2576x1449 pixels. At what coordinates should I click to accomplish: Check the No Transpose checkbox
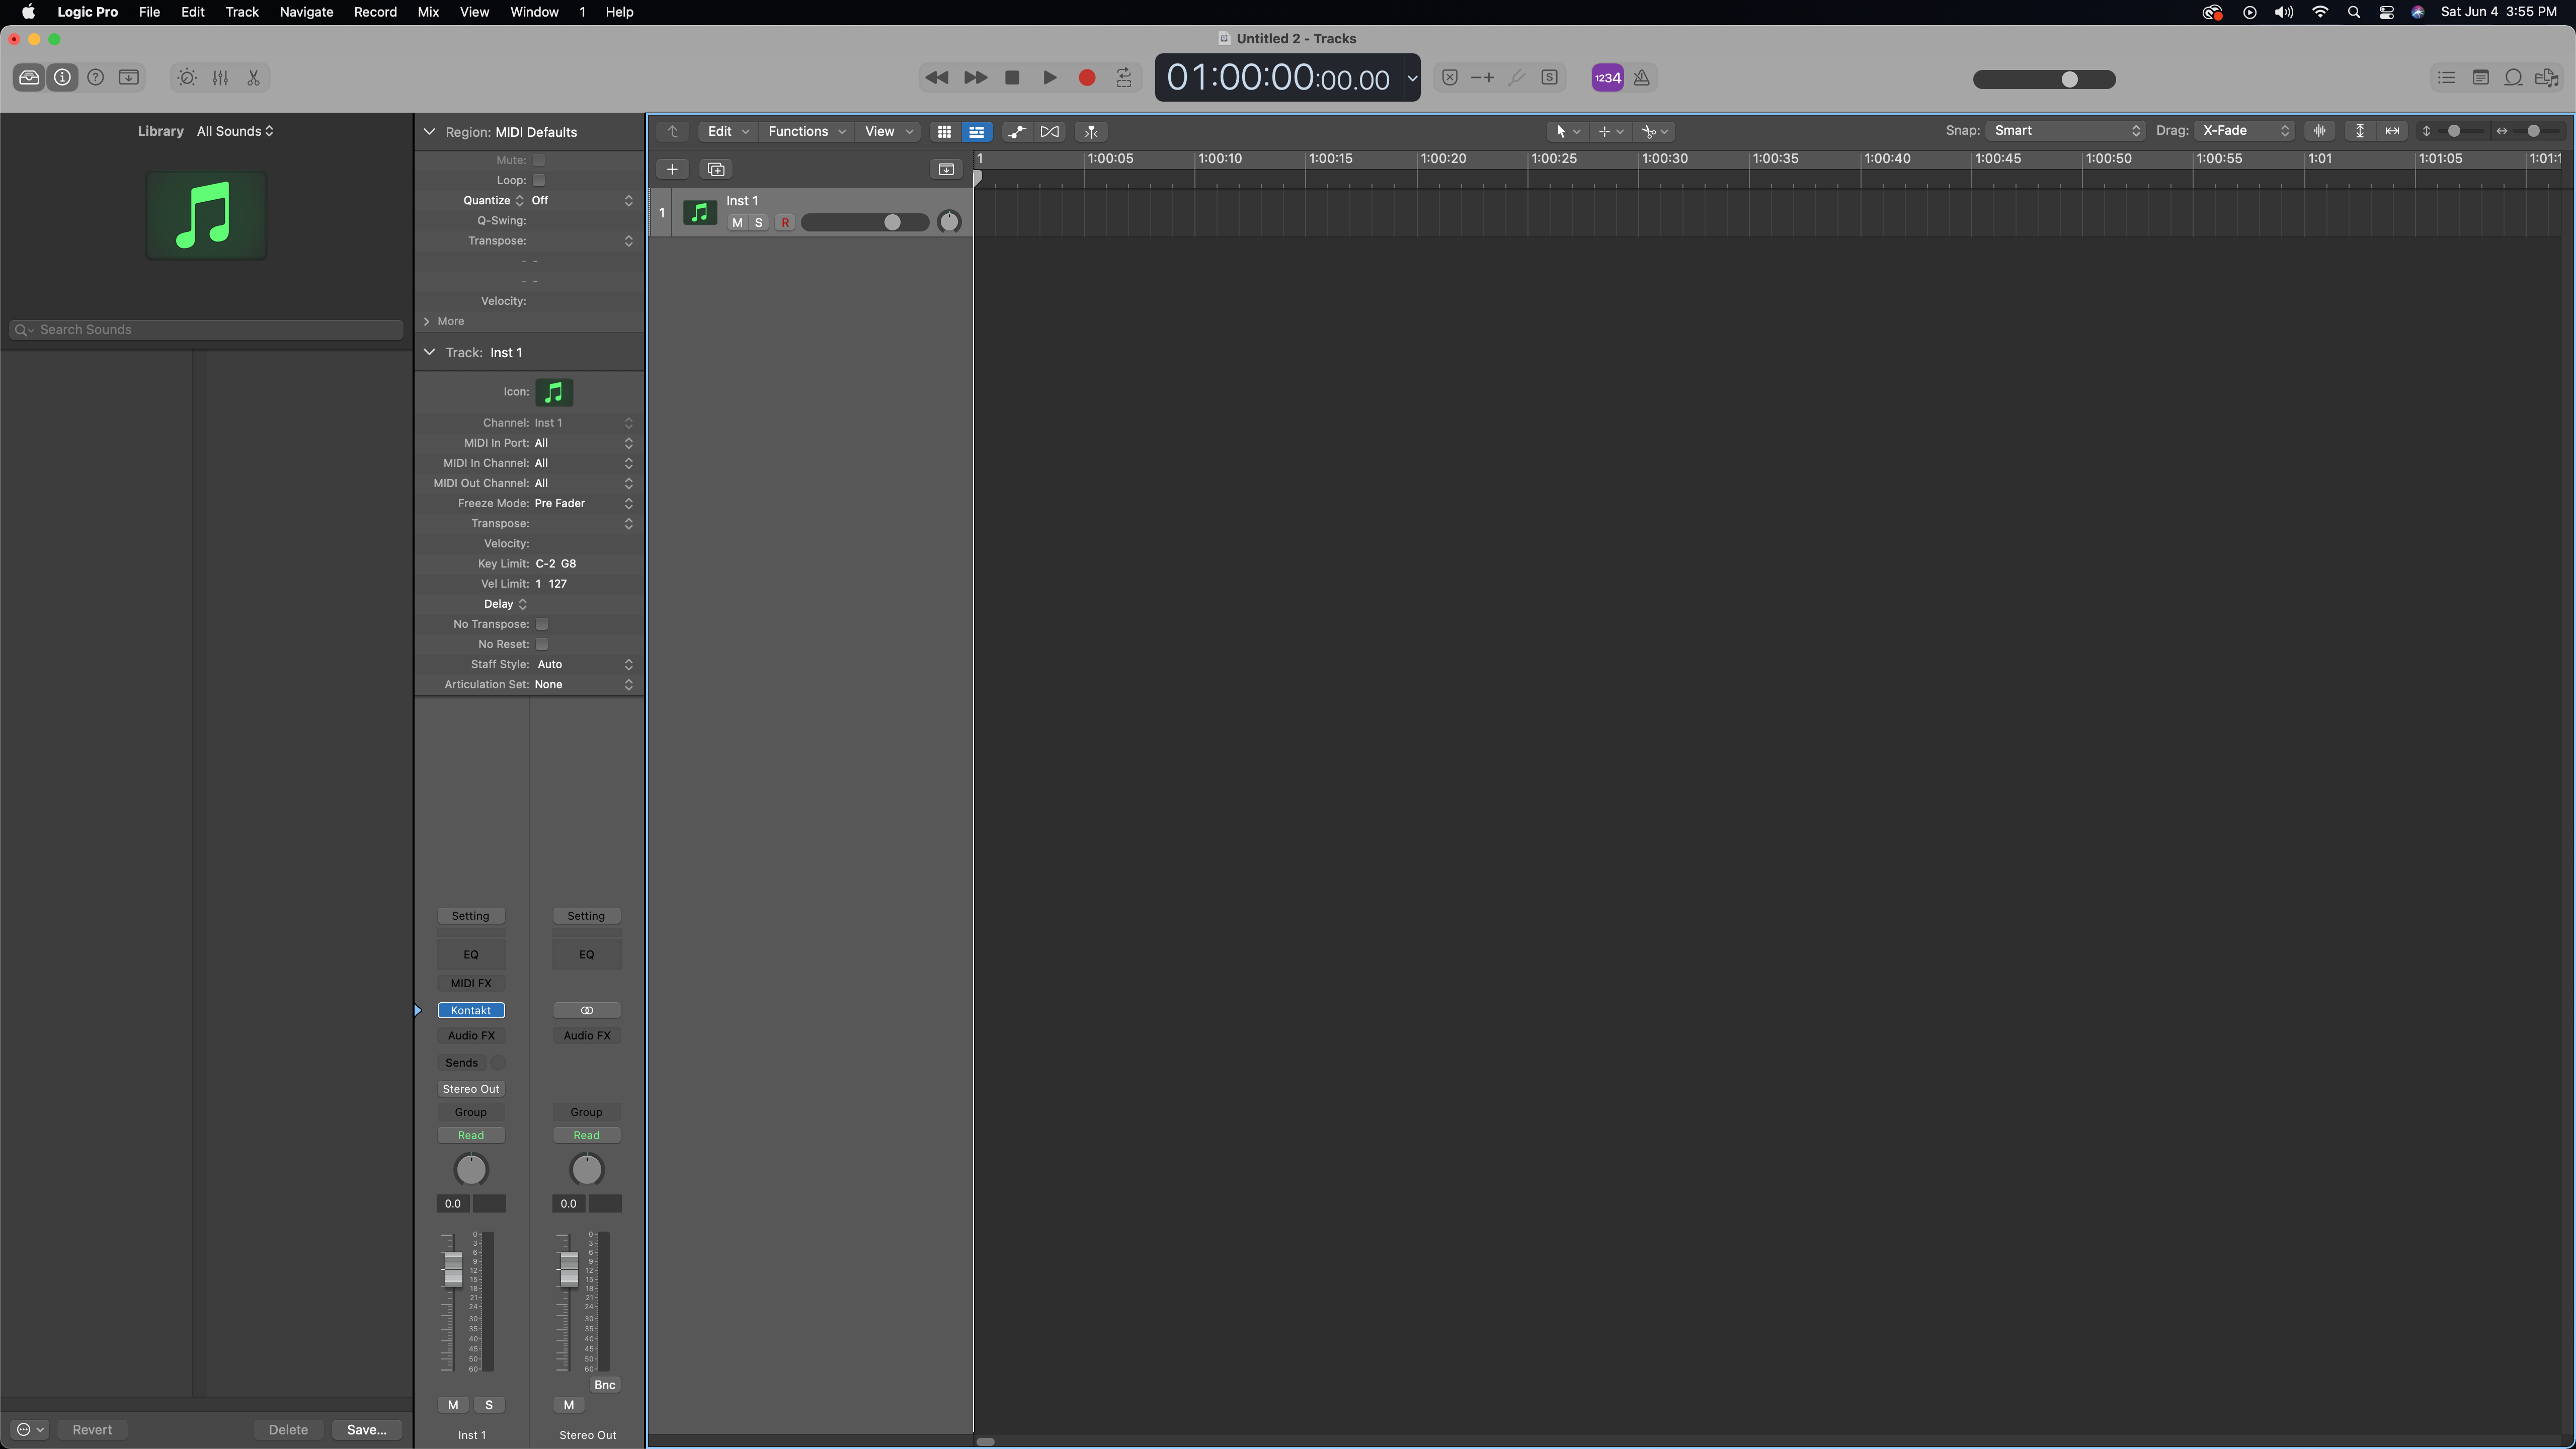(x=542, y=624)
